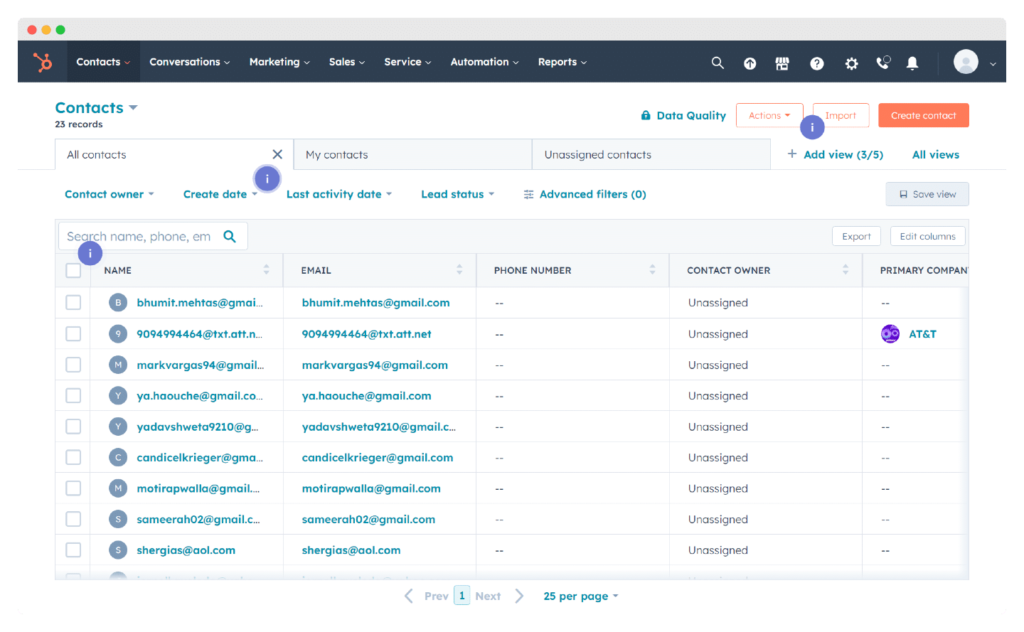Open the settings gear icon
Viewport: 1024px width, 632px height.
click(x=852, y=63)
